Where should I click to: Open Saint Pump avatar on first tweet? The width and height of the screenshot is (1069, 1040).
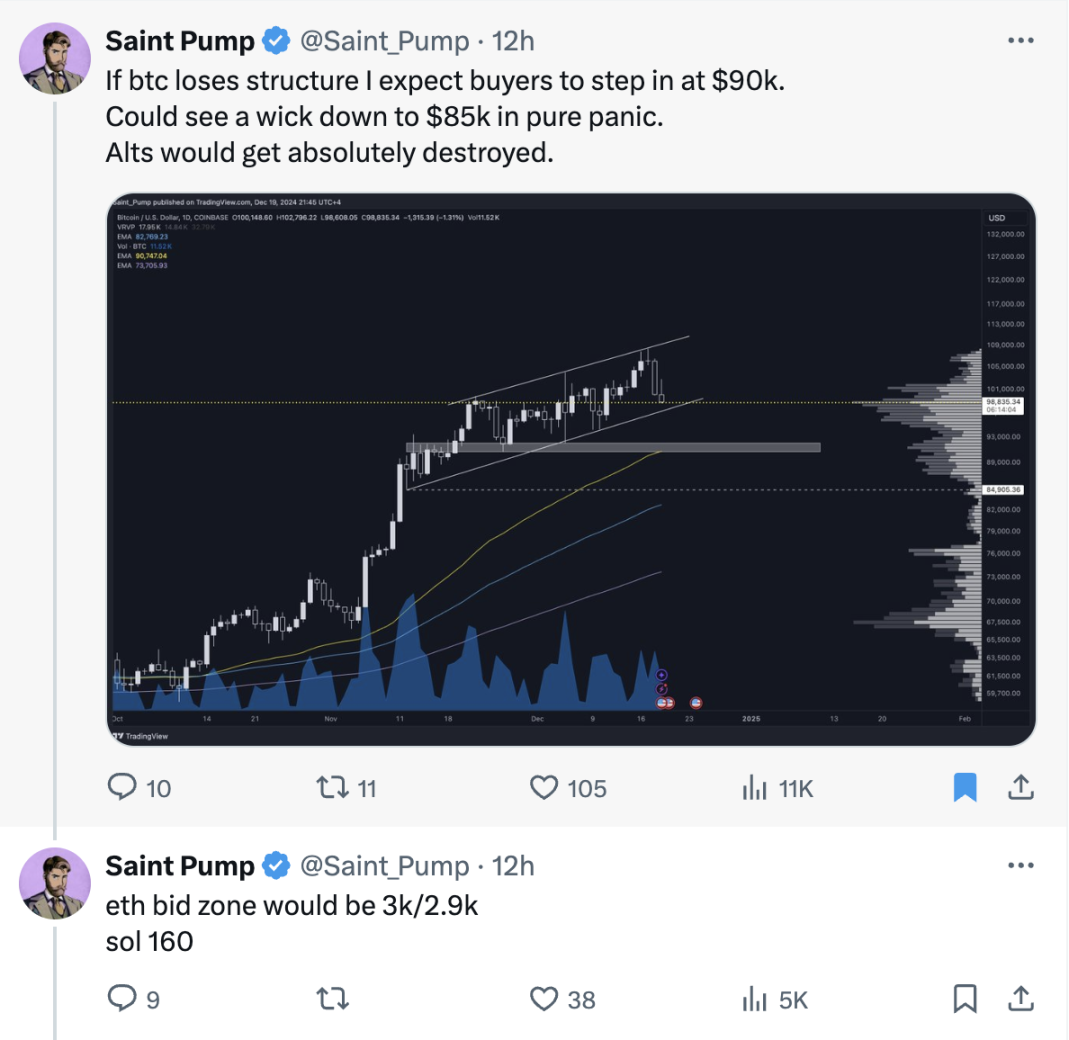pos(56,58)
